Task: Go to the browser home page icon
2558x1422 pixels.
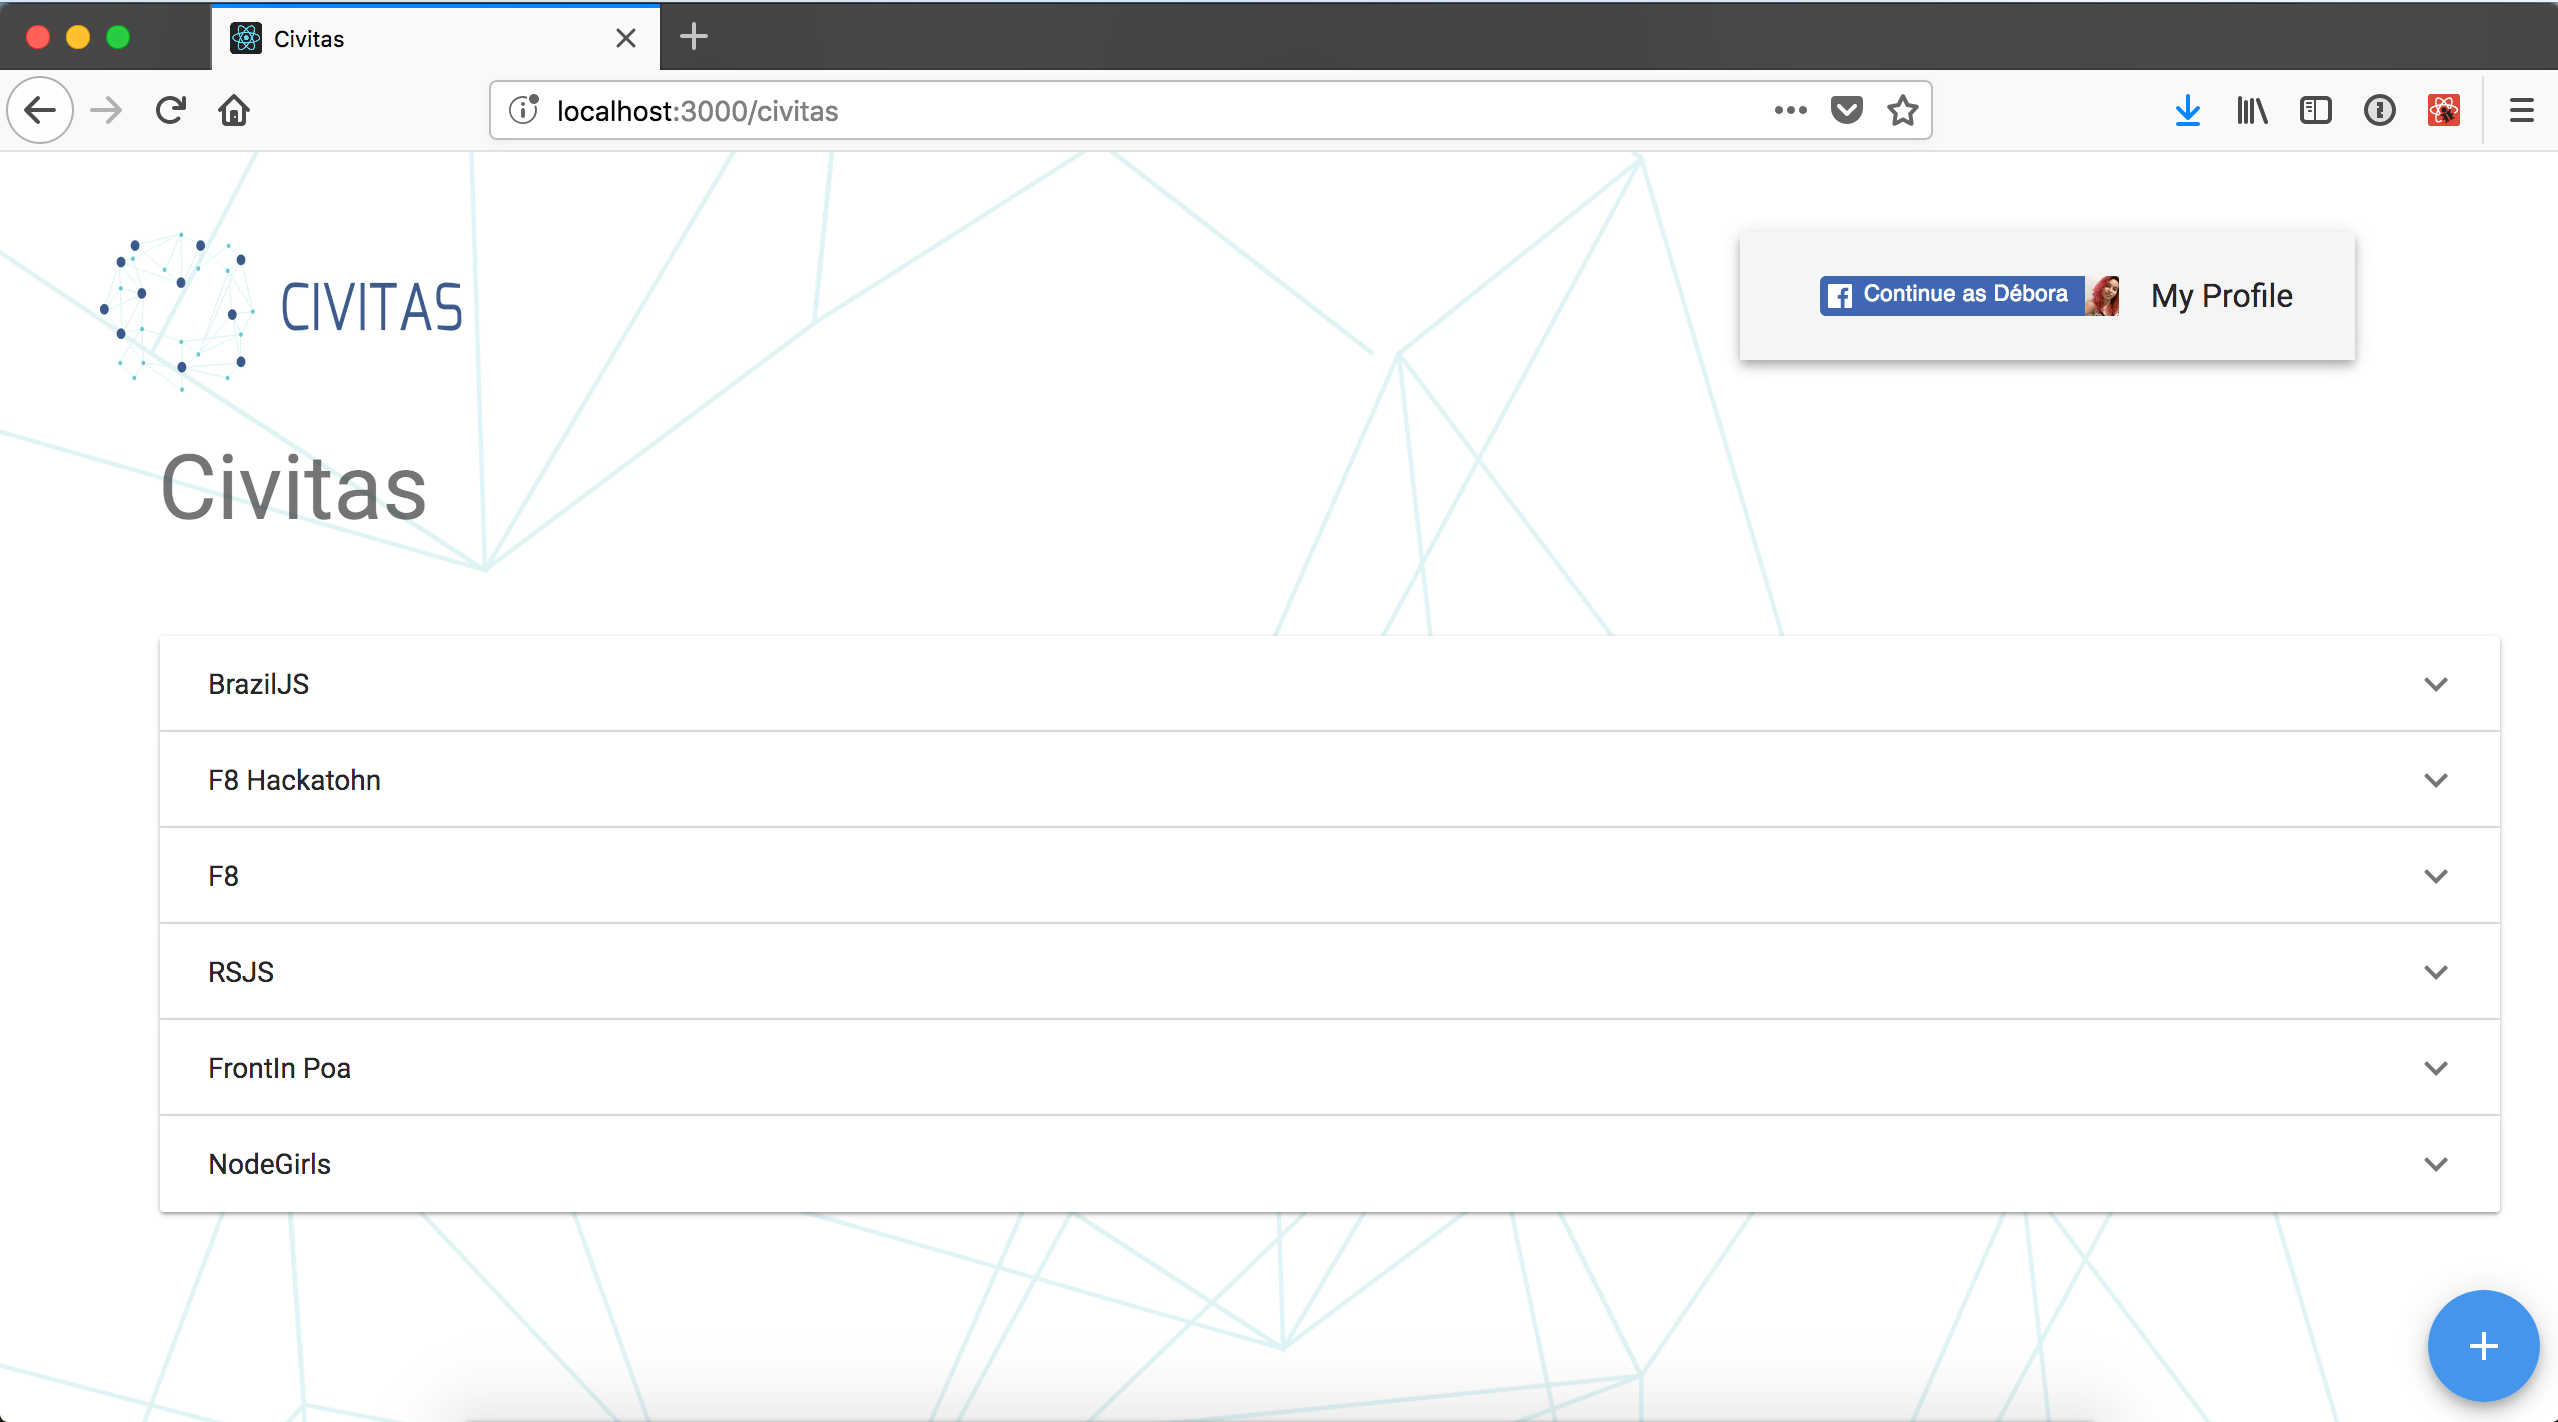Action: pos(234,110)
